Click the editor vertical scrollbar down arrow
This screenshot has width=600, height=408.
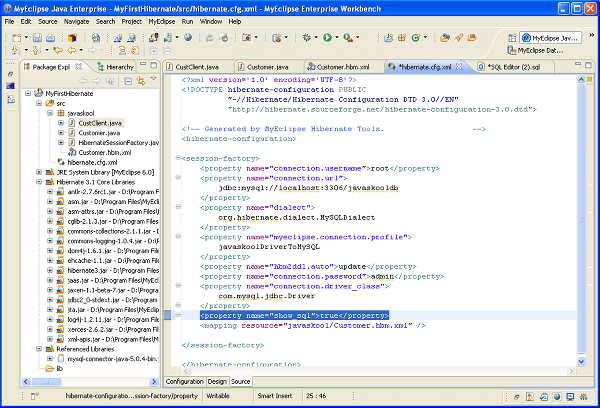tap(581, 361)
